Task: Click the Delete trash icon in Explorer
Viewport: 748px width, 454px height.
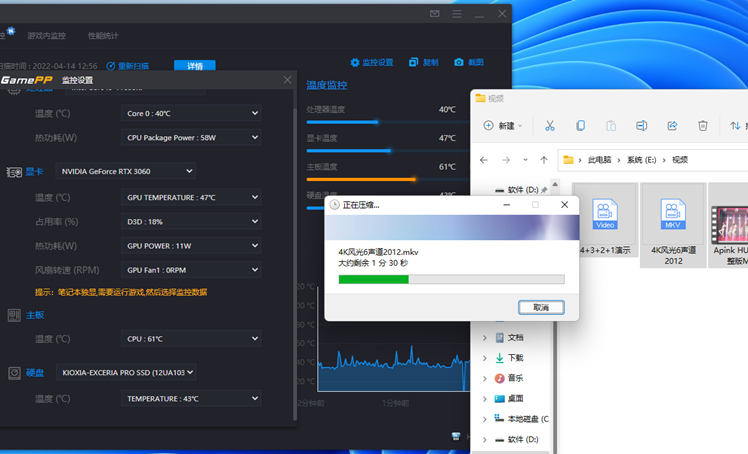Action: coord(703,126)
